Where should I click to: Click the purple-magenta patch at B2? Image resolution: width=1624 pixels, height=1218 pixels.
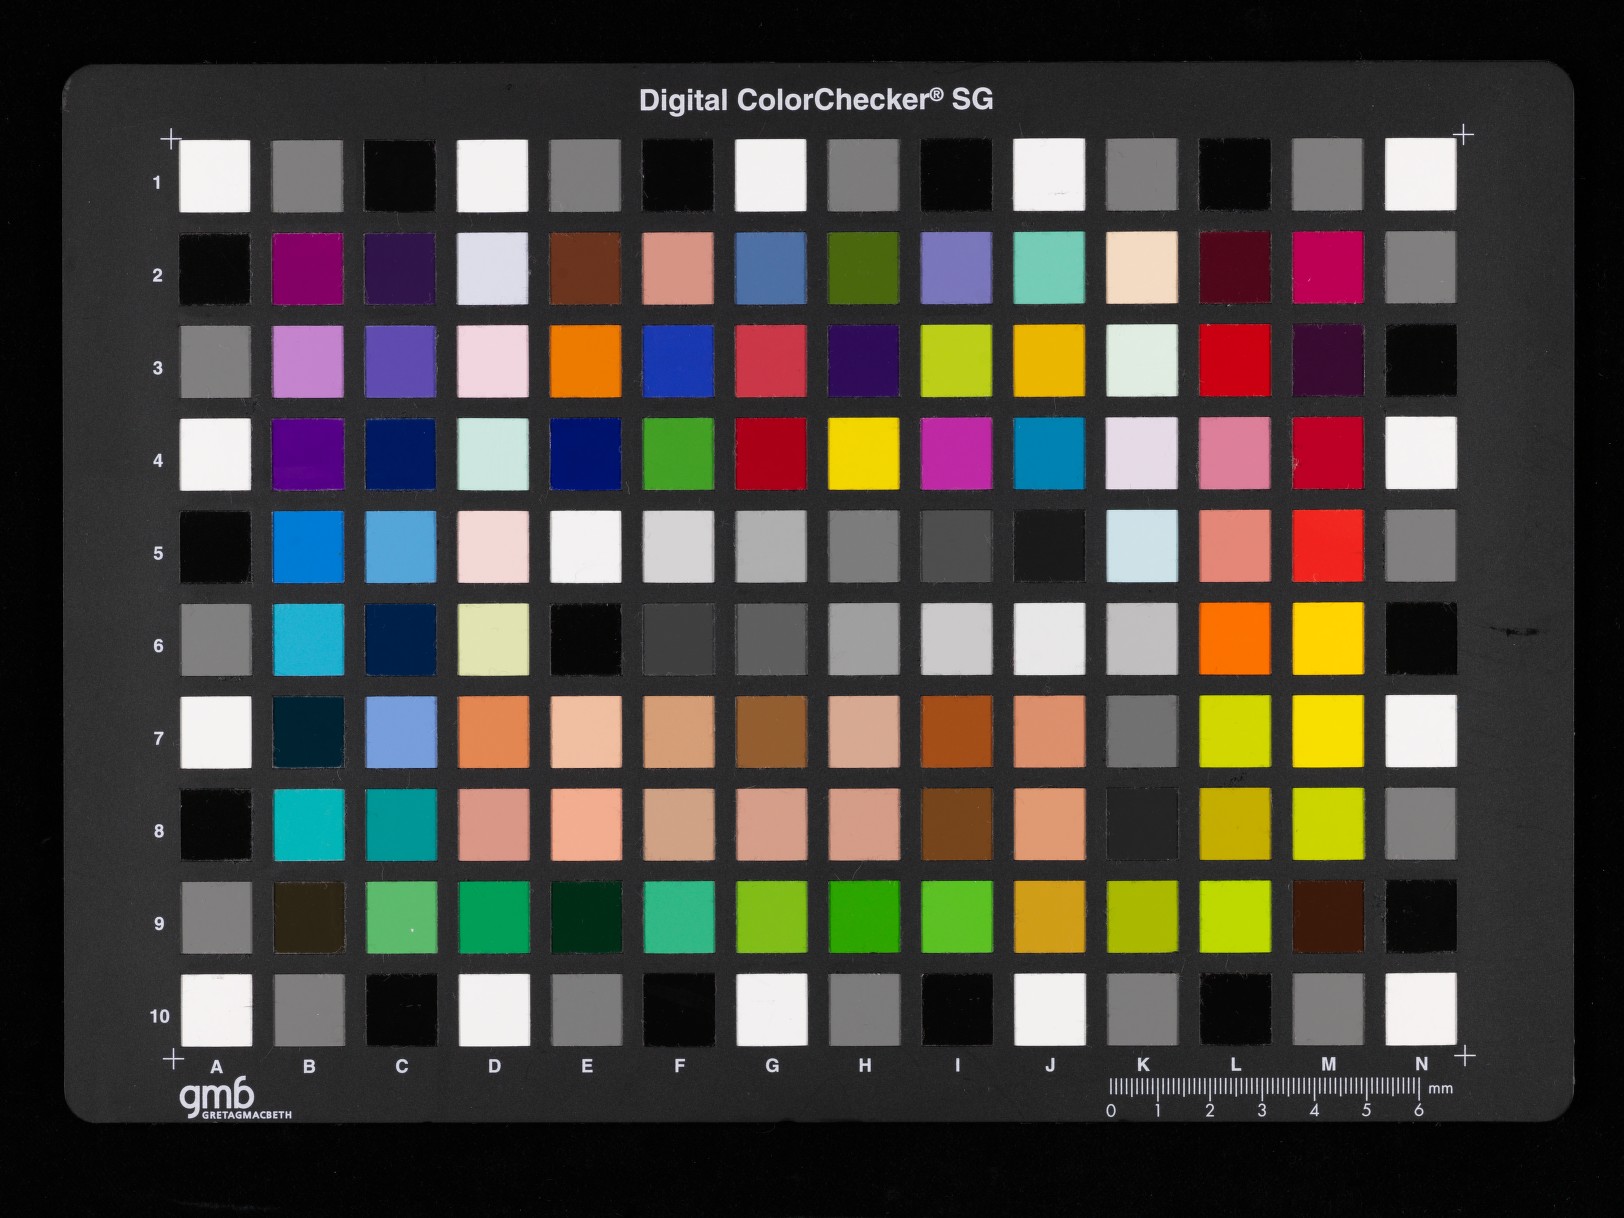click(307, 269)
